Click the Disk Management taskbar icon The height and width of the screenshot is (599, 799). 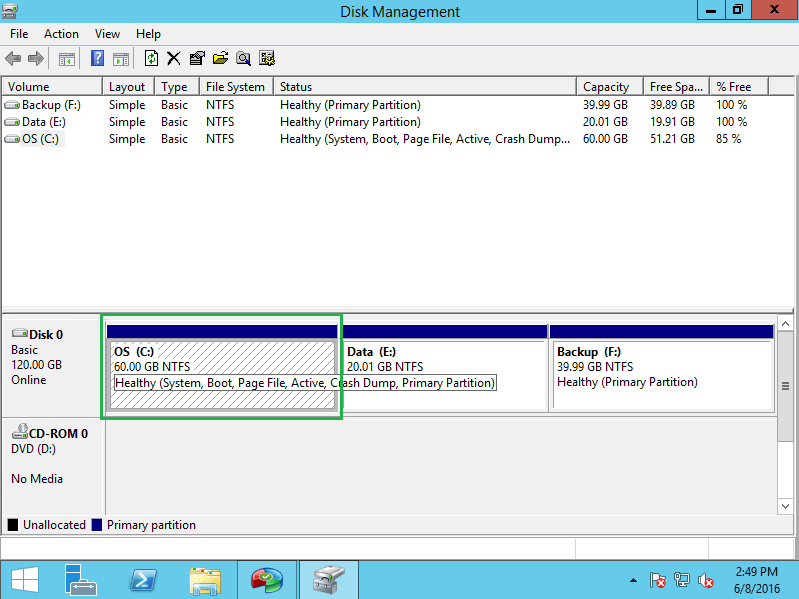point(329,580)
